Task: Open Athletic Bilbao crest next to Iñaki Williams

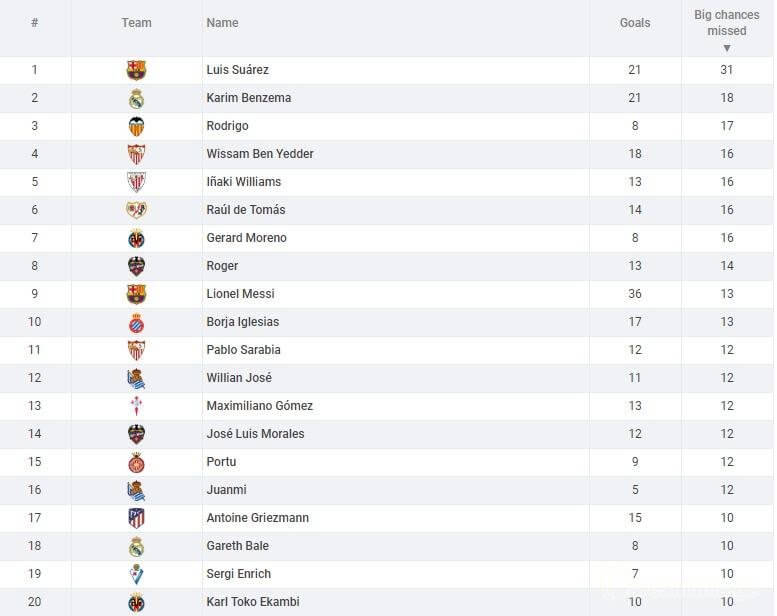Action: 136,182
